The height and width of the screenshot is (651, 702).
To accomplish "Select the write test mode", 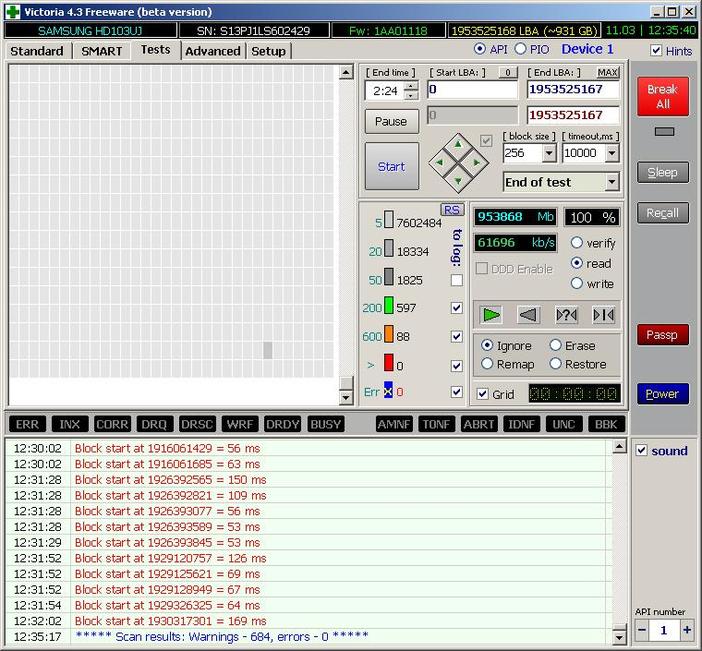I will pyautogui.click(x=577, y=283).
